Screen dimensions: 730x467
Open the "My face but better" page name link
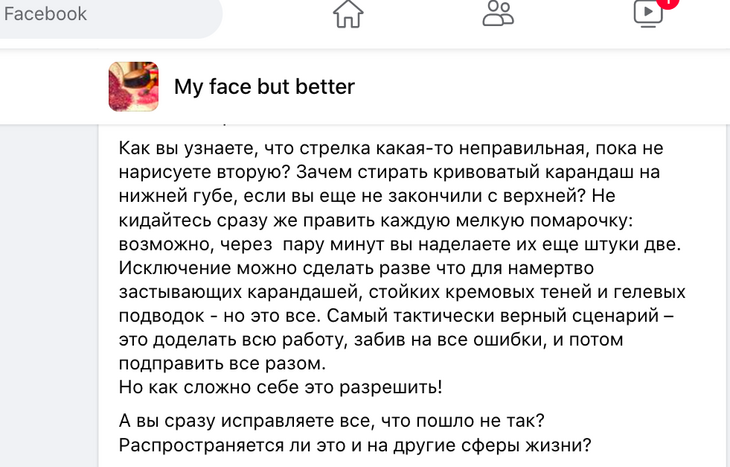coord(264,87)
